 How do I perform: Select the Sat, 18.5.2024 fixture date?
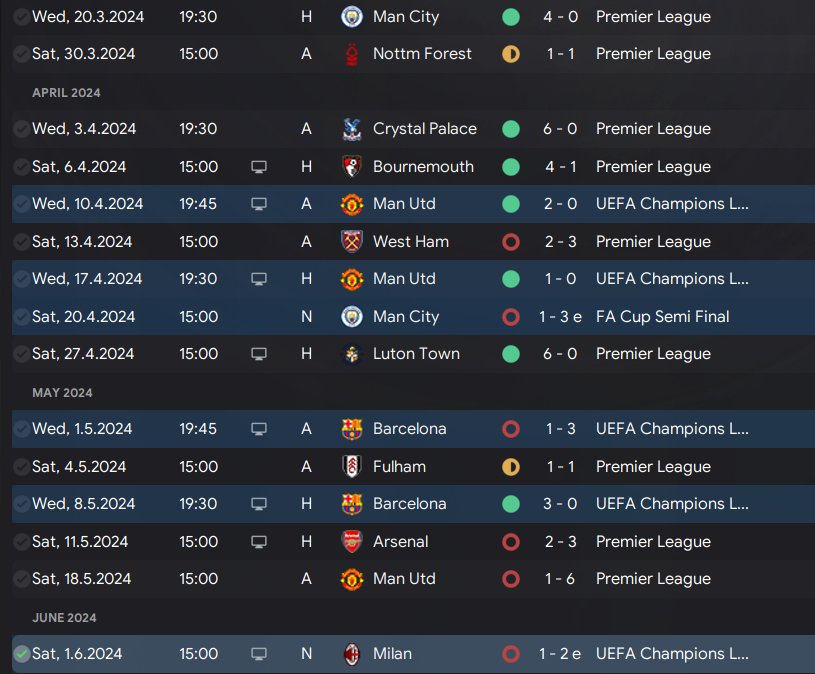tap(80, 579)
